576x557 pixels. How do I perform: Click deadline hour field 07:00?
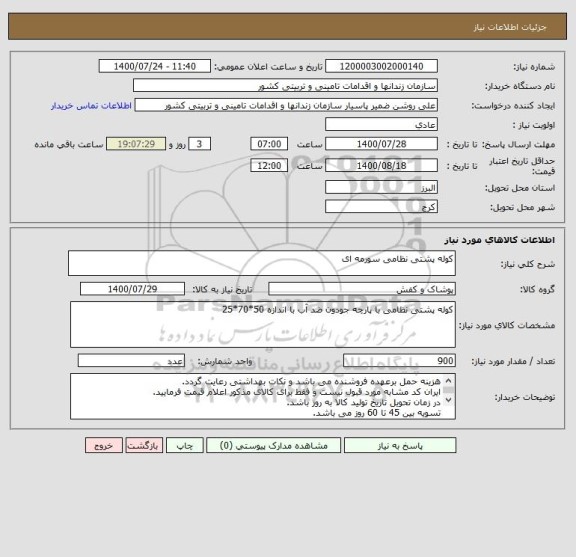pos(269,144)
